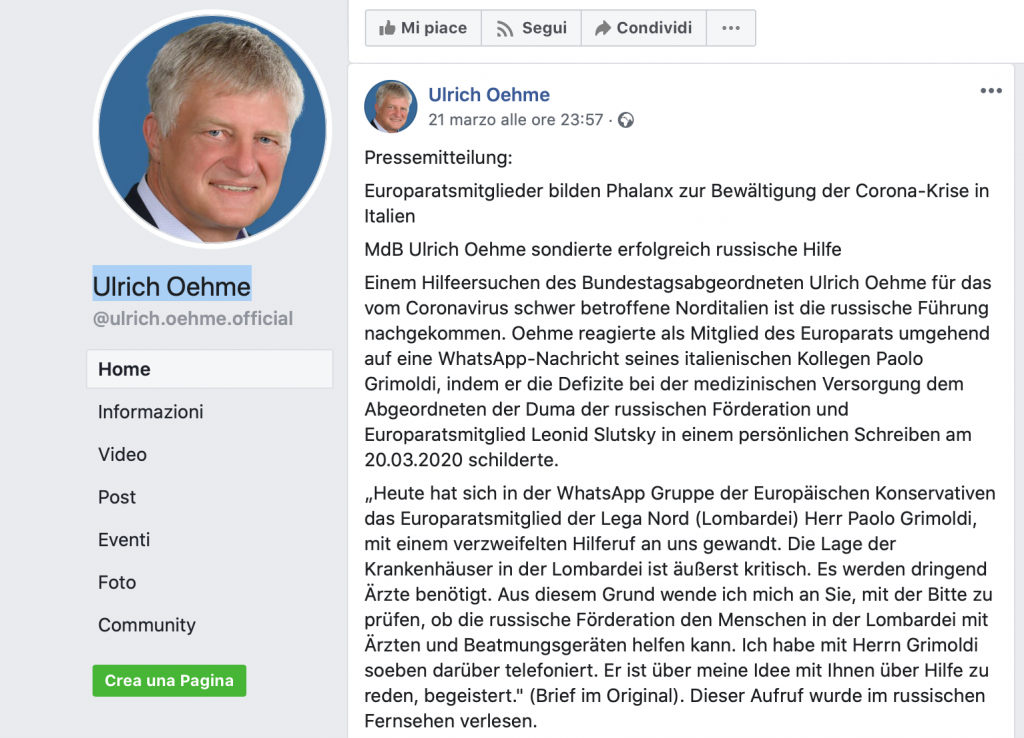Click the highlighted Ulrich Oehme page title
1024x738 pixels.
[172, 286]
